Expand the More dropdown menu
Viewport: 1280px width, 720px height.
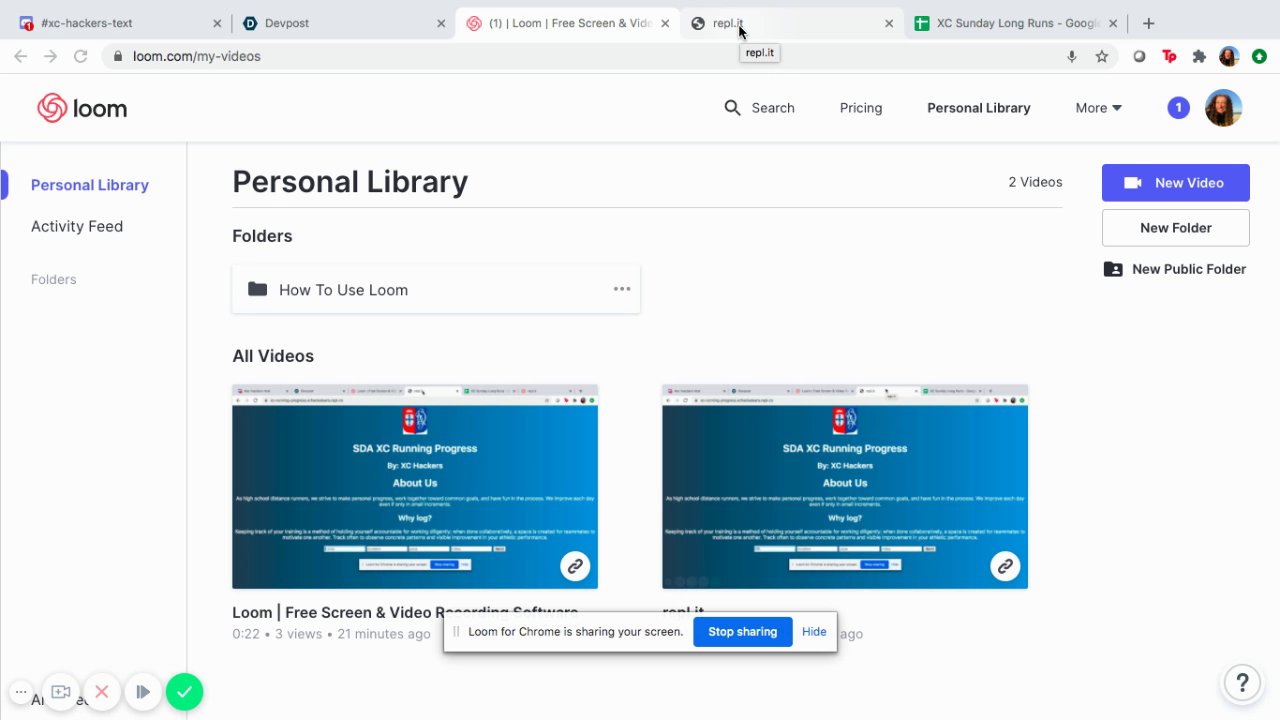coord(1098,108)
